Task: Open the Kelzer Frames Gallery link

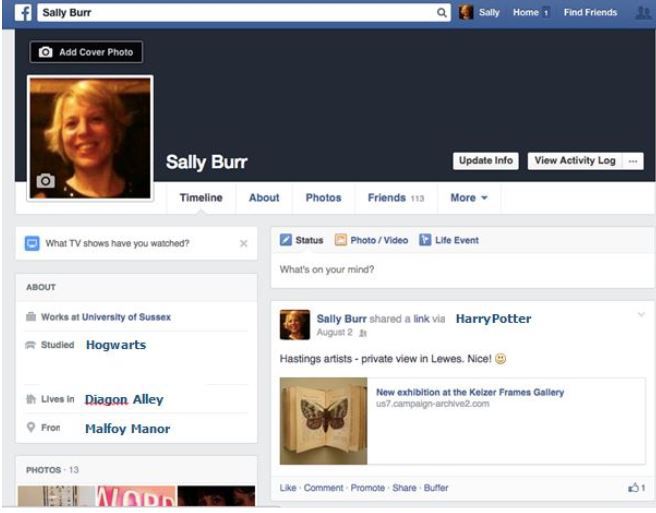Action: tap(469, 393)
